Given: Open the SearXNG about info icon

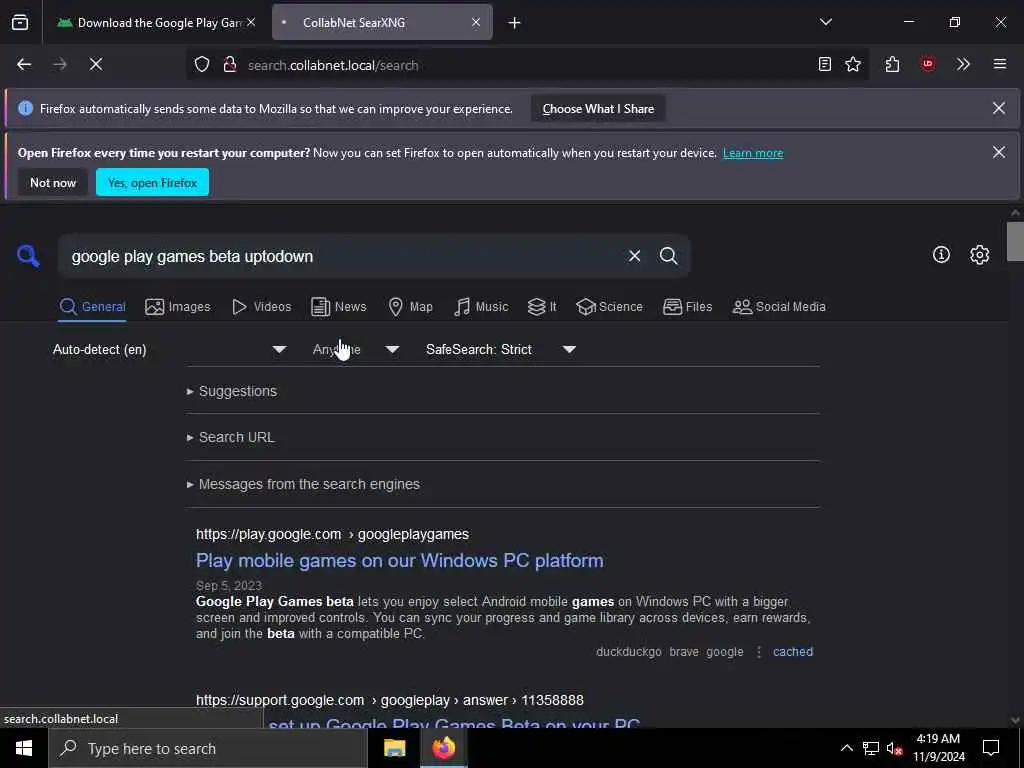Looking at the screenshot, I should coord(940,255).
